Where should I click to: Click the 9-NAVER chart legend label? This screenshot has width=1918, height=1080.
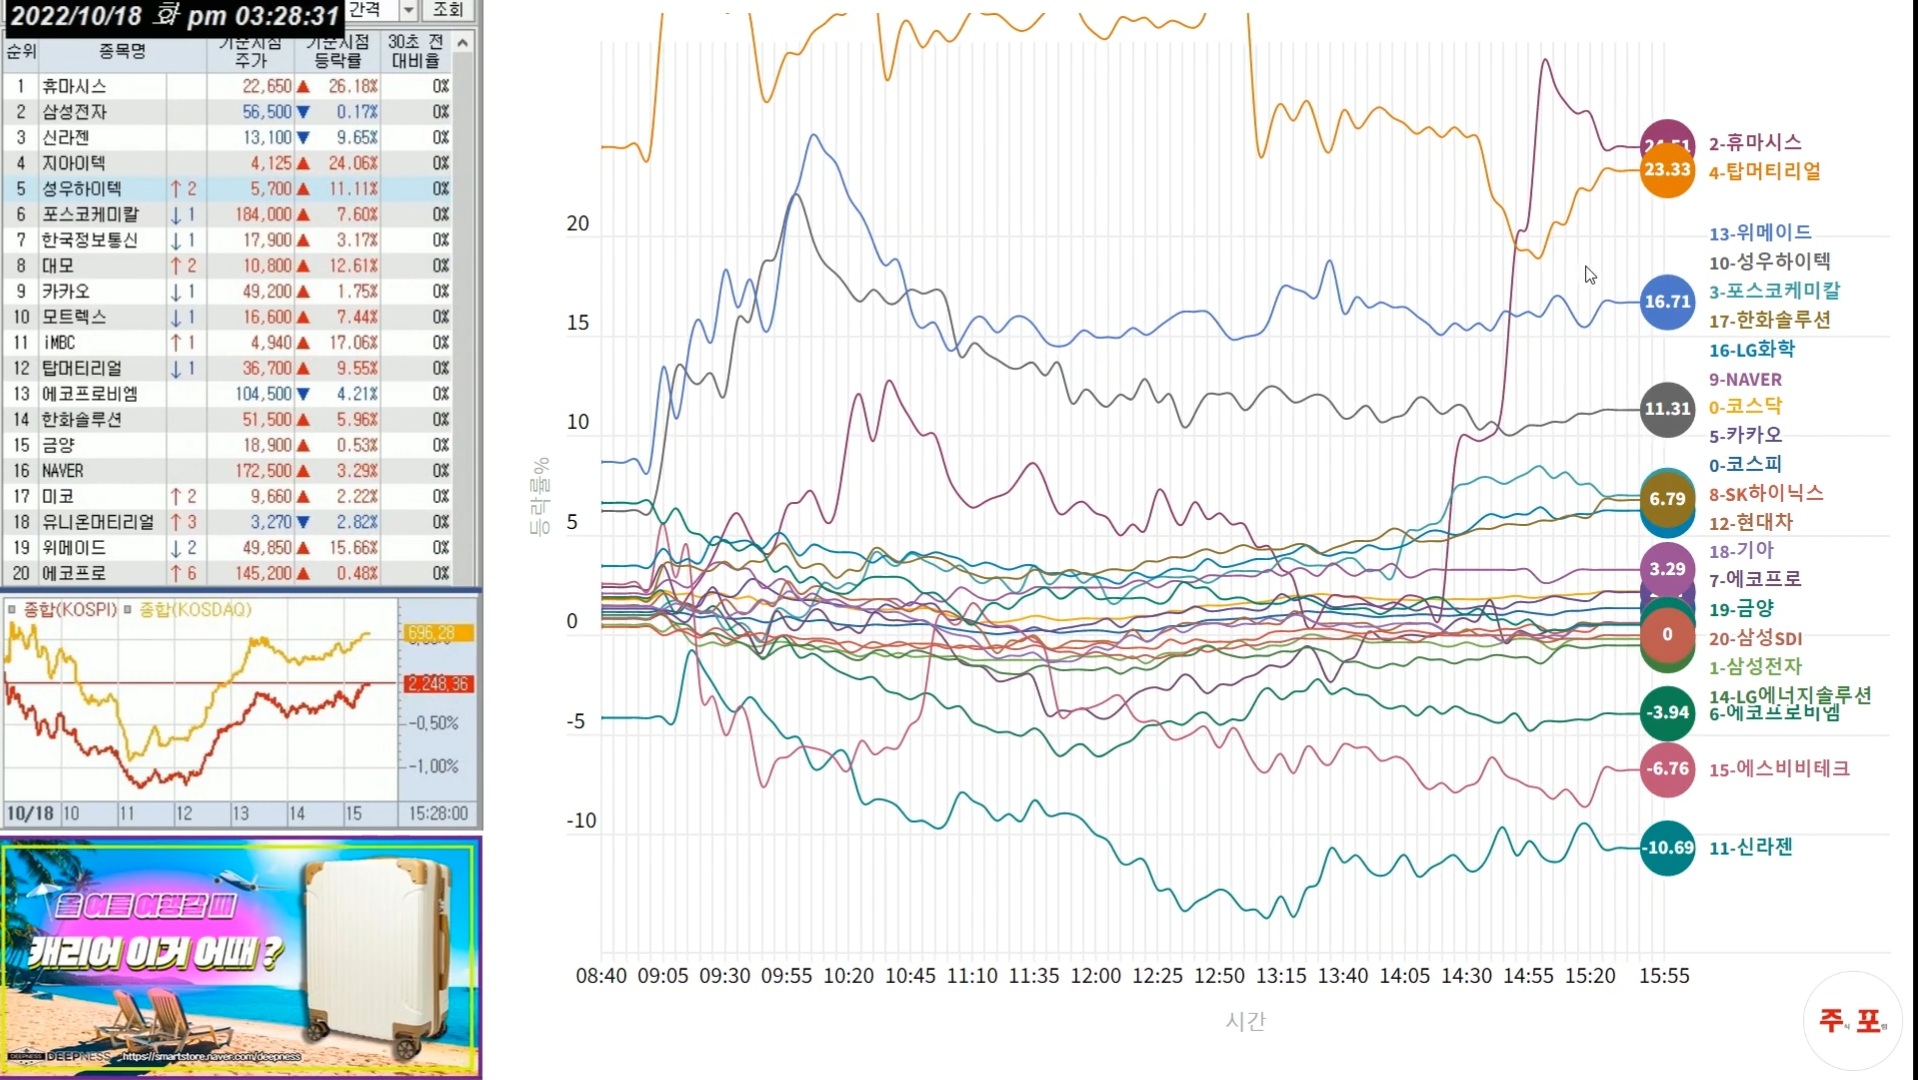click(1745, 379)
